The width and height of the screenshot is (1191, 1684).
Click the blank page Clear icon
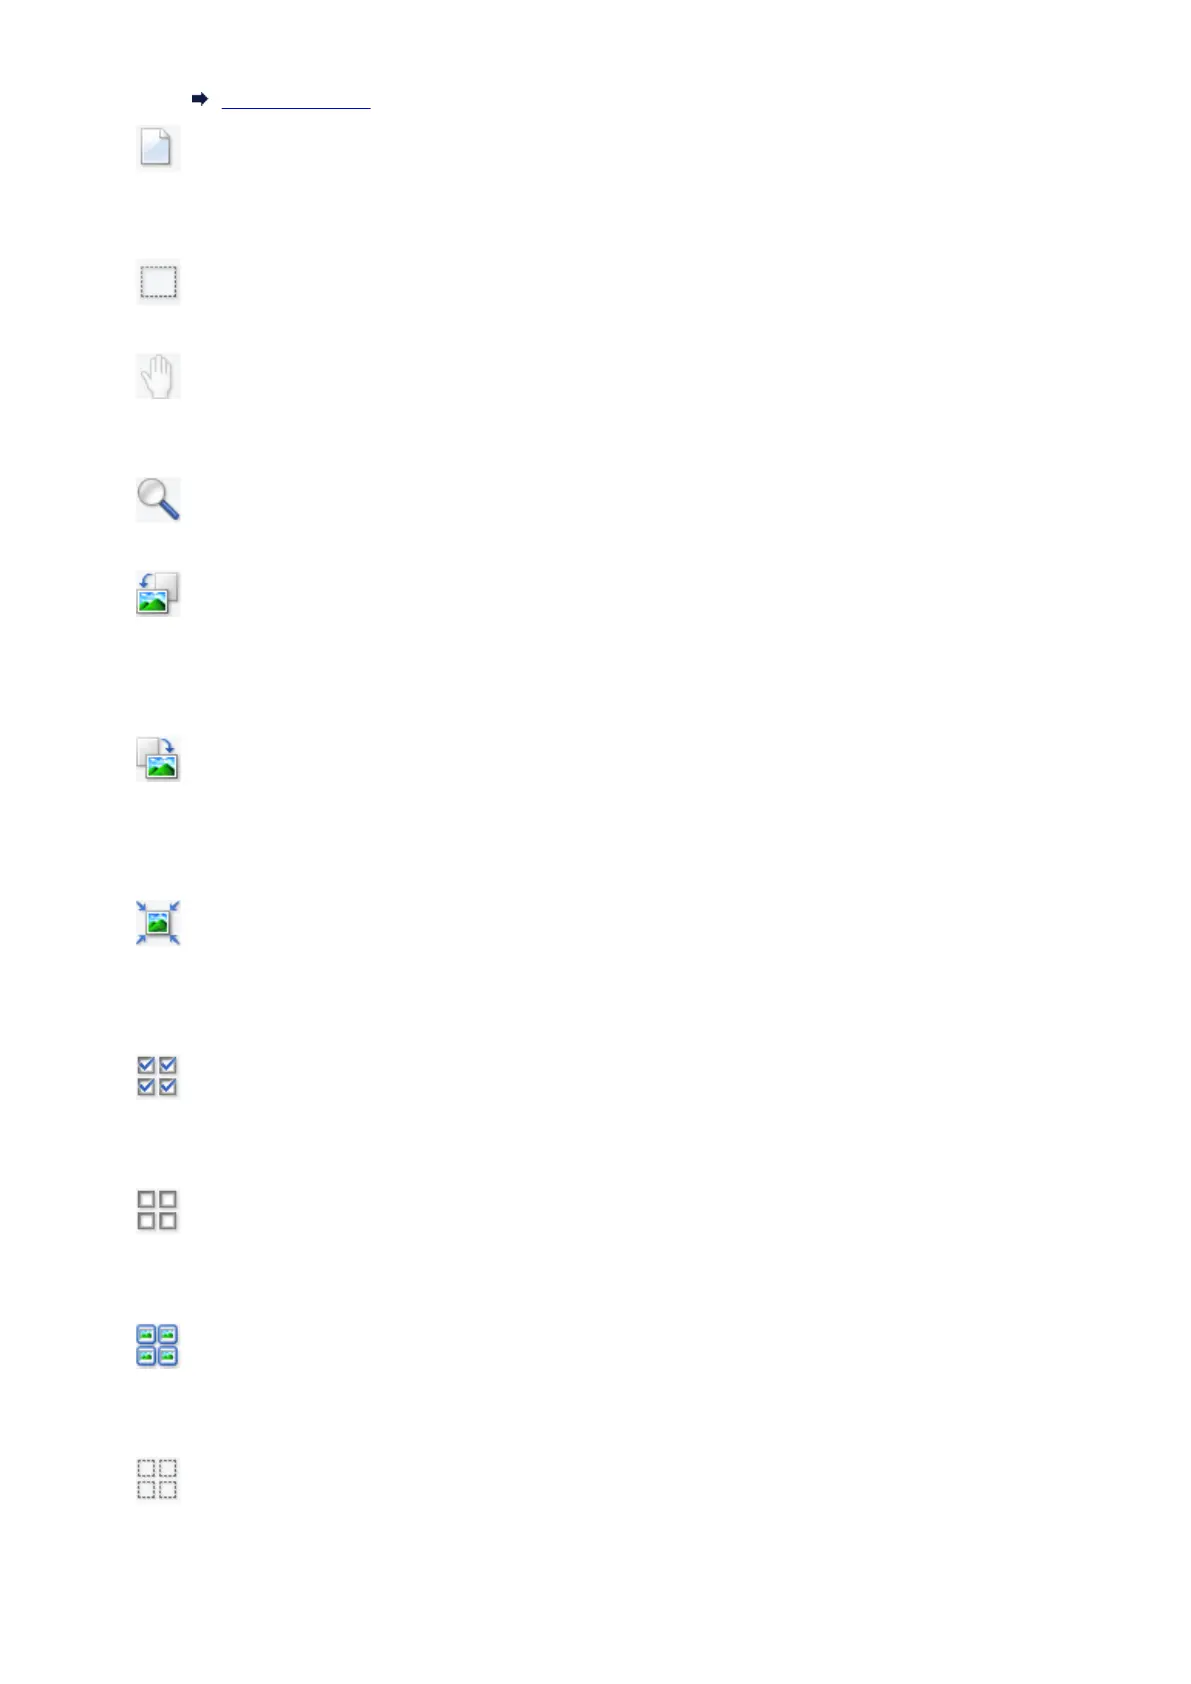pos(158,148)
